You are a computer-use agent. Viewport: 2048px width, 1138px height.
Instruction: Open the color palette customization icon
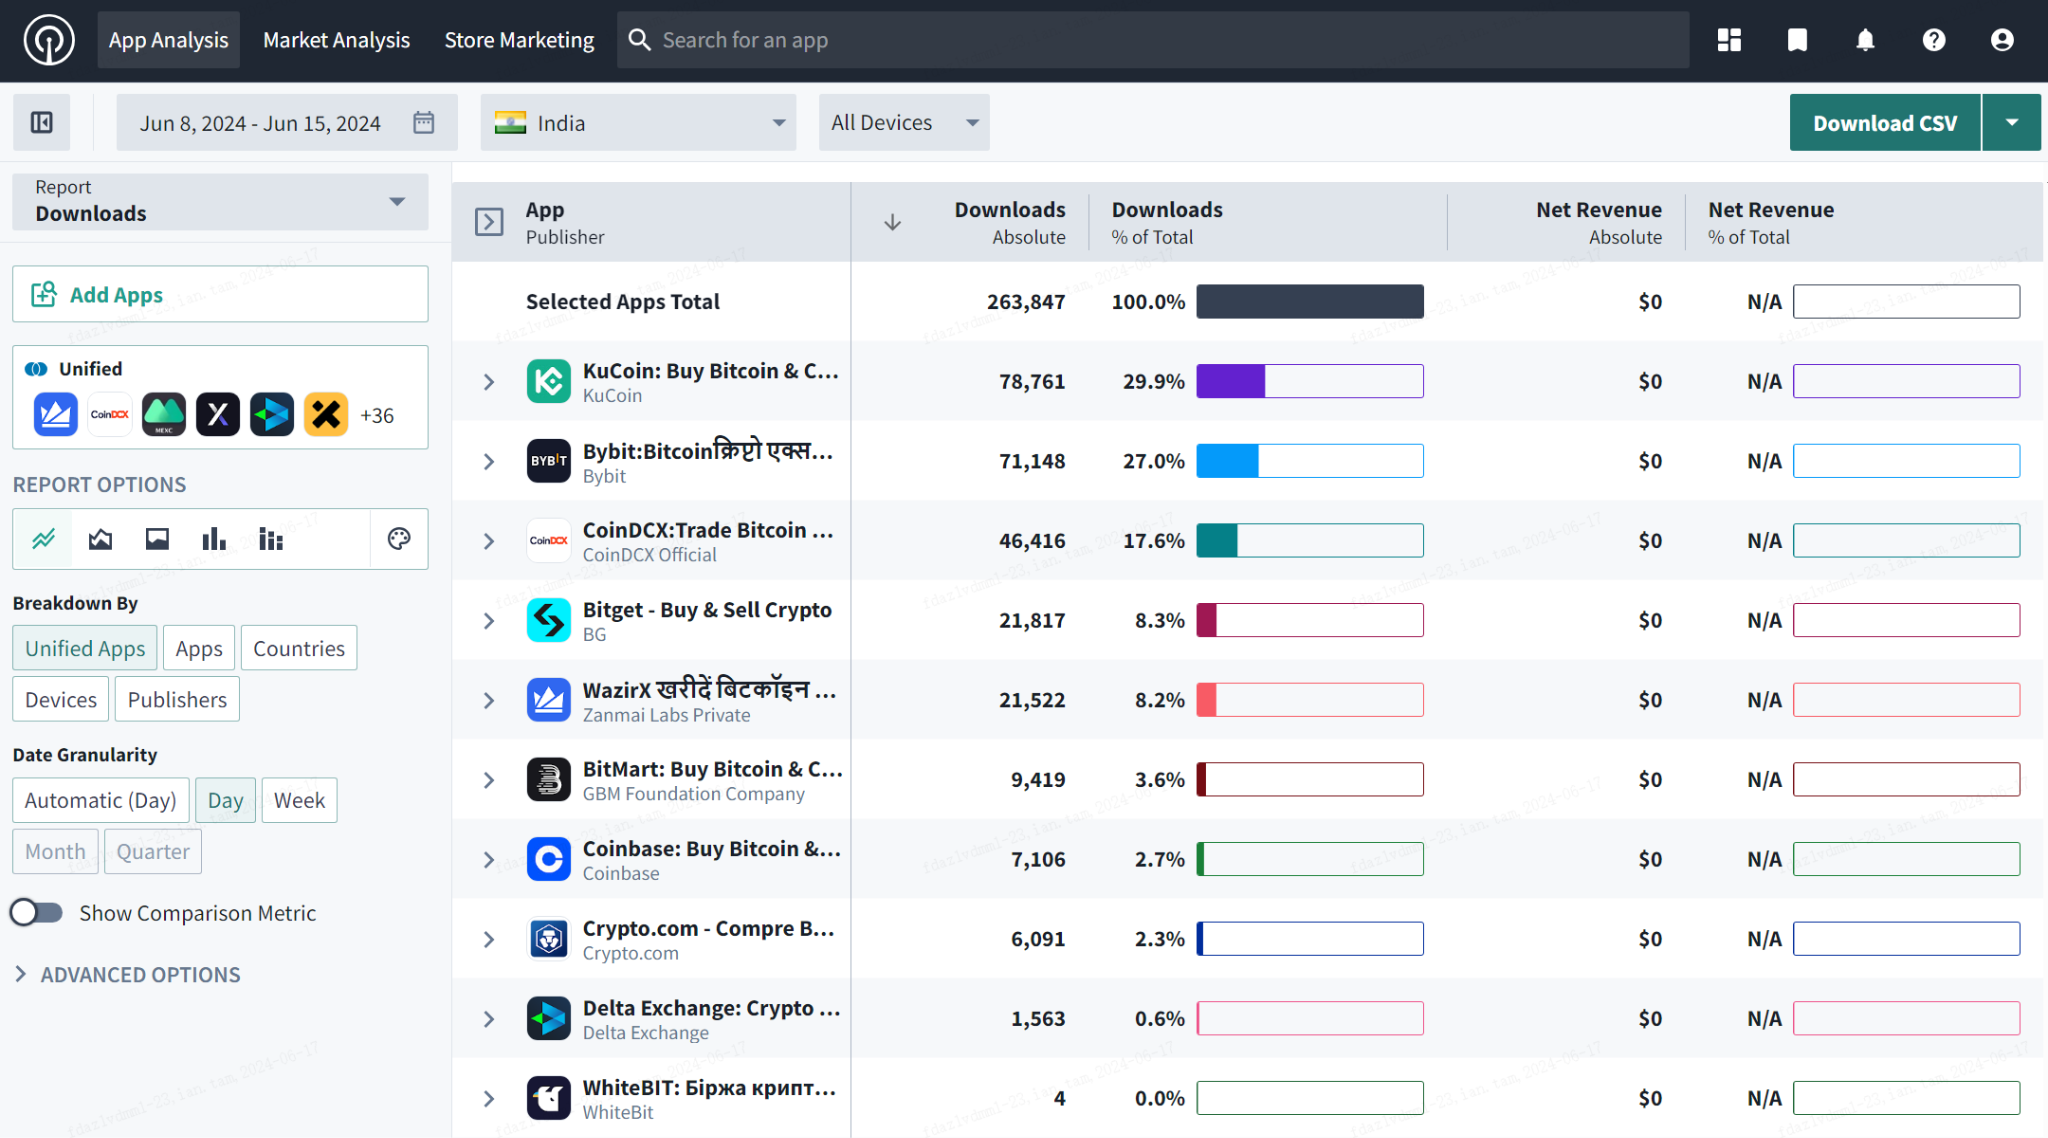click(398, 539)
